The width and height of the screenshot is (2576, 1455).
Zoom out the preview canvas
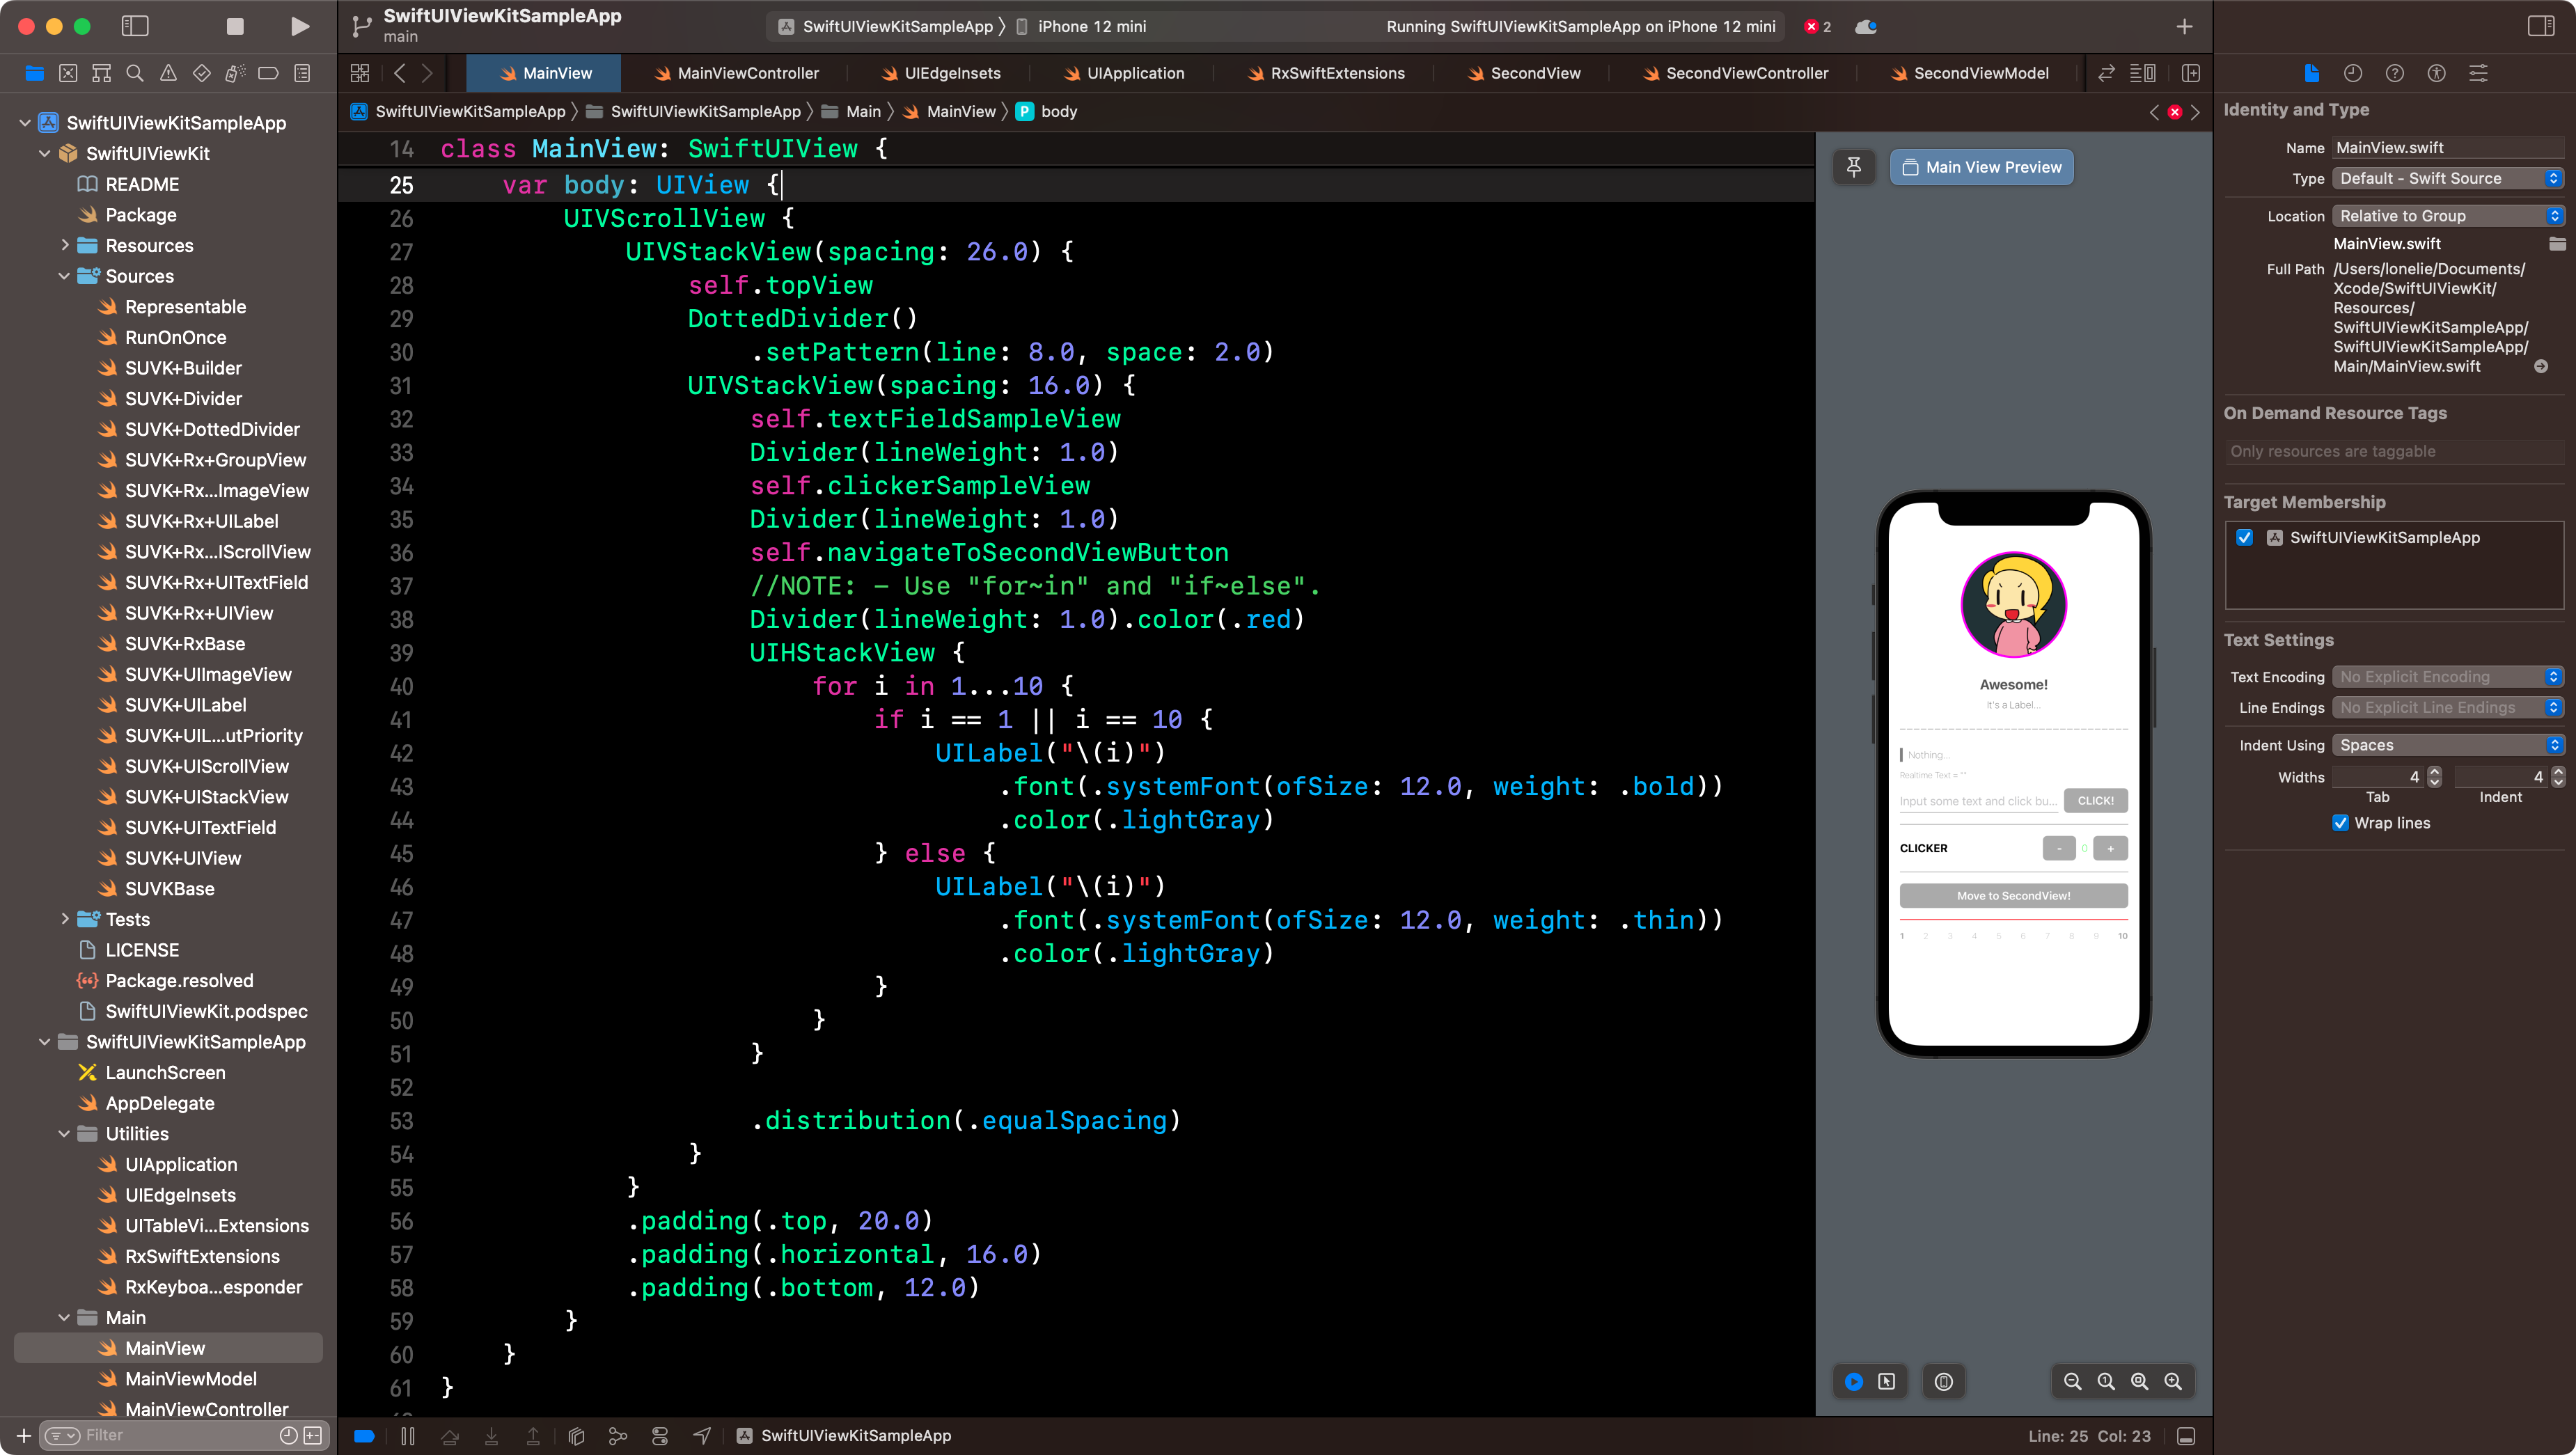point(2072,1381)
